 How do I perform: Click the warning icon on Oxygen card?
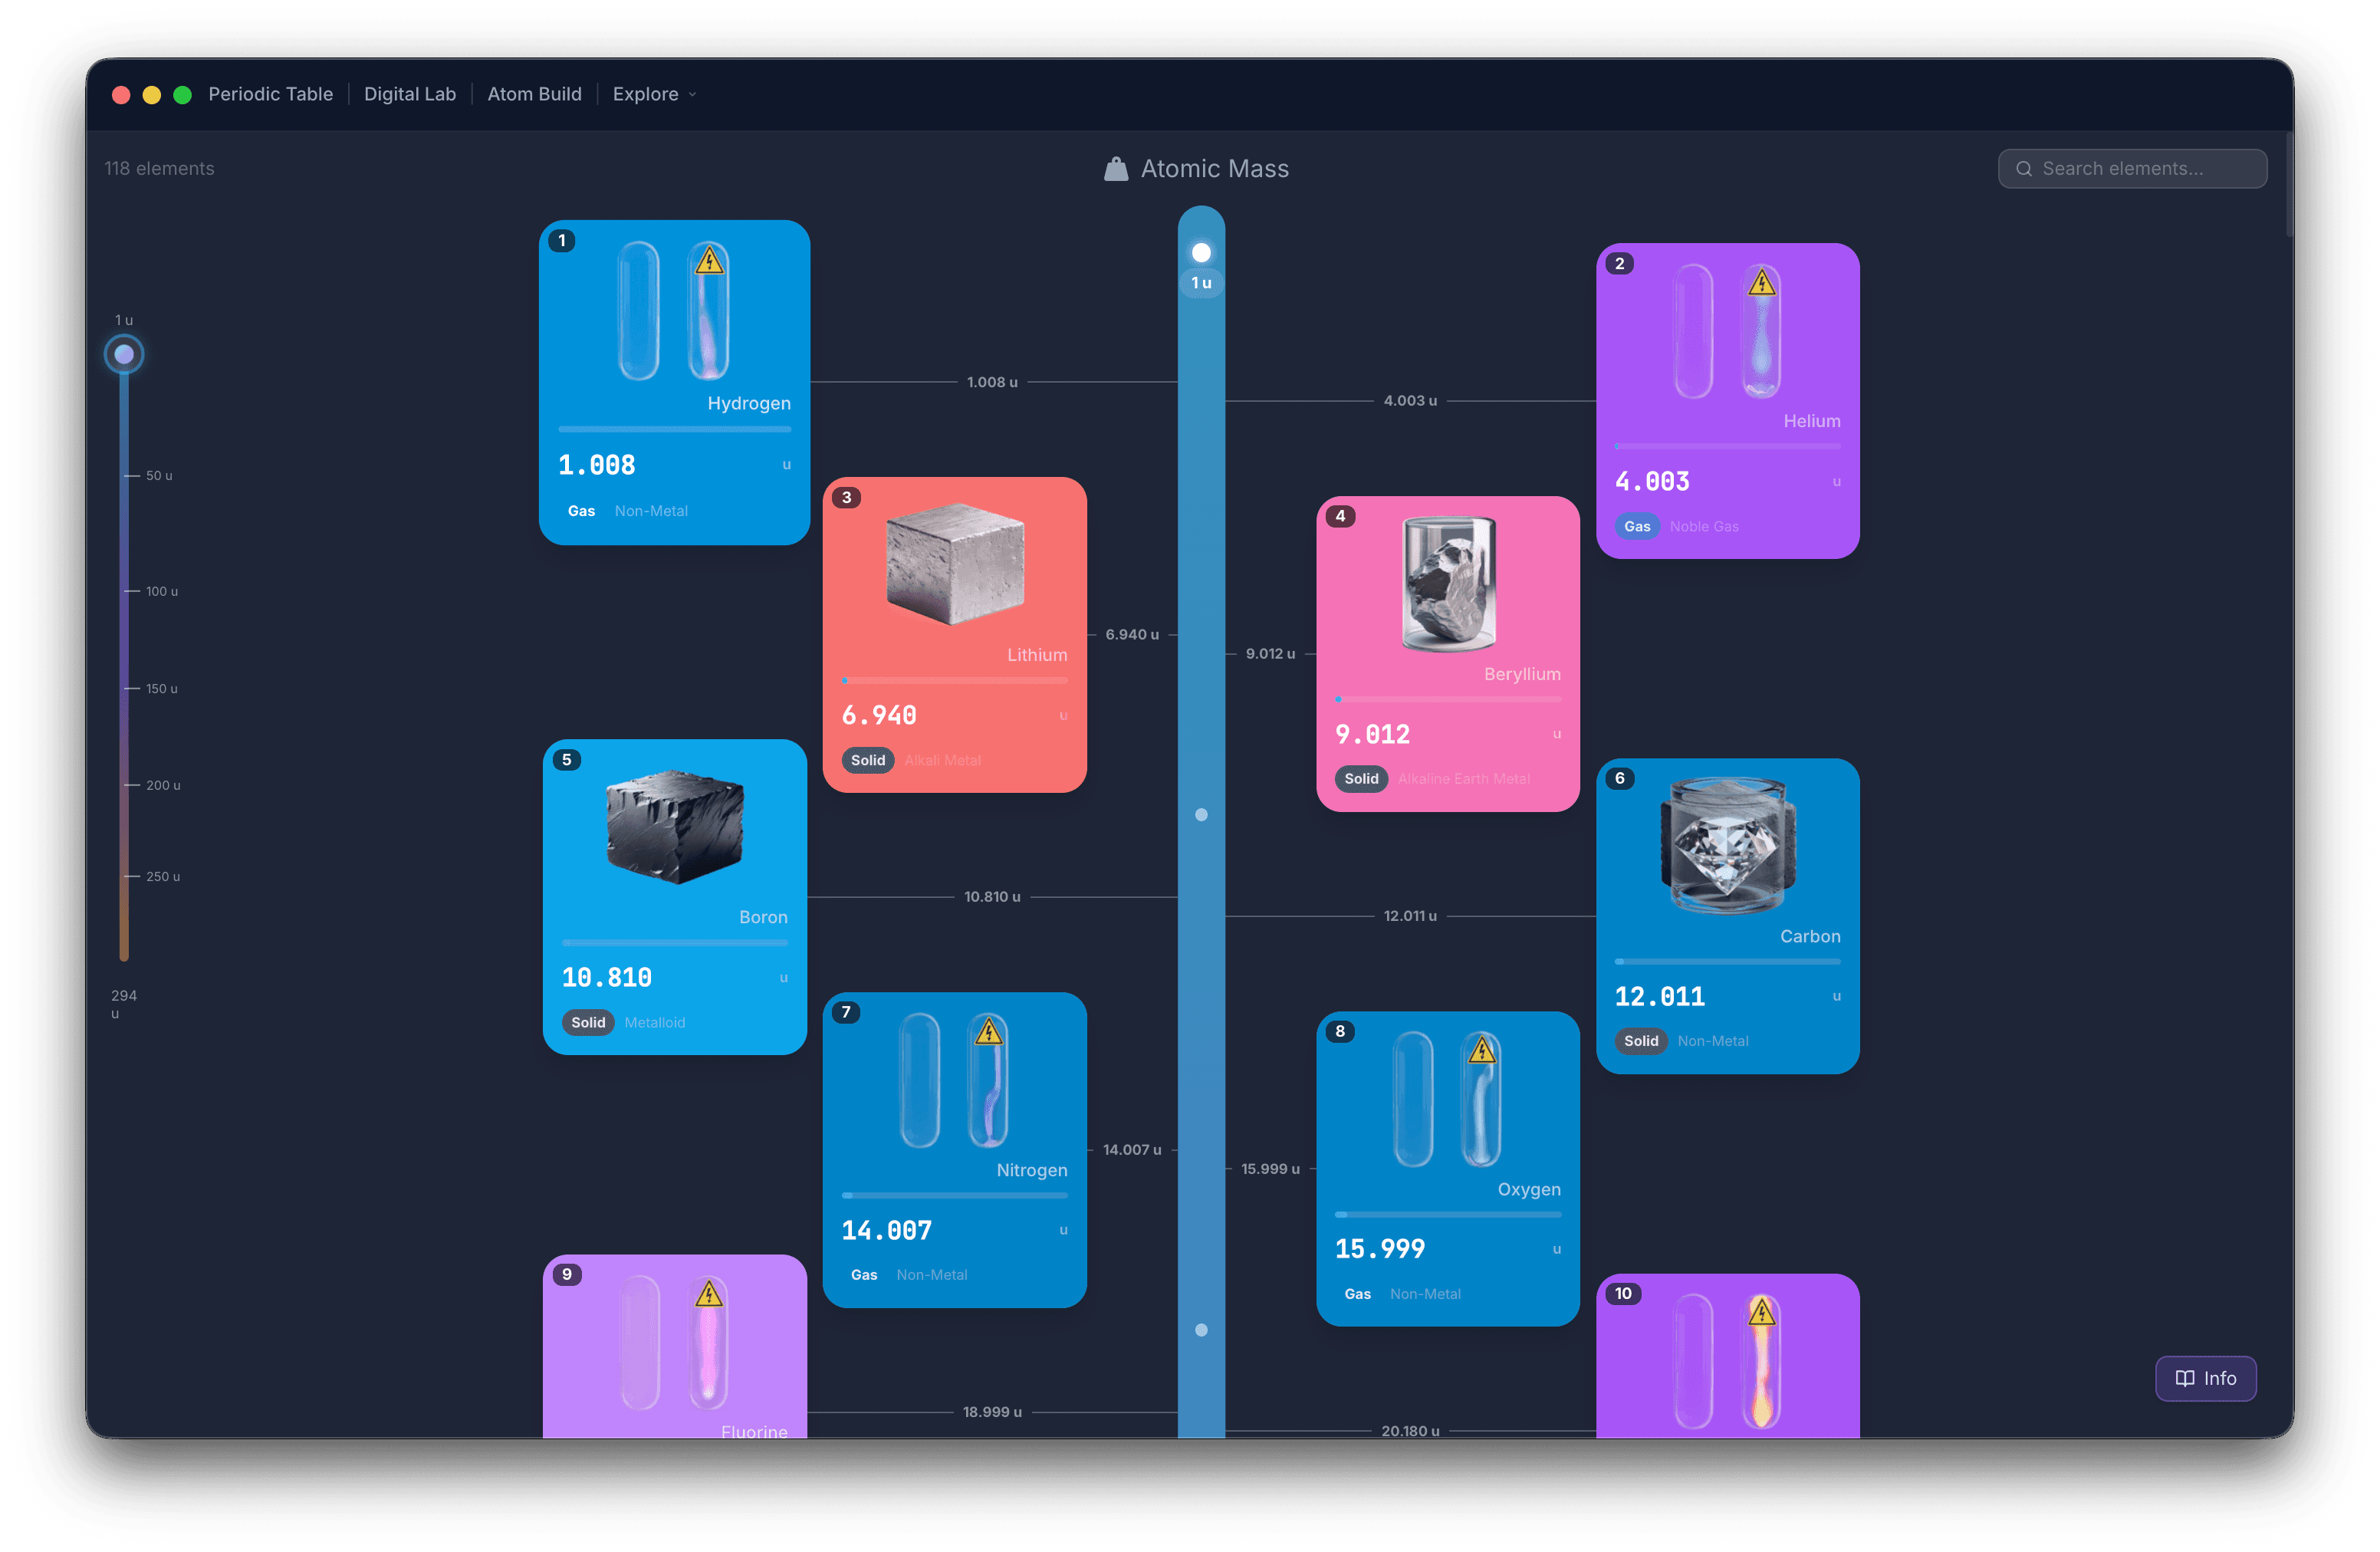coord(1481,1050)
